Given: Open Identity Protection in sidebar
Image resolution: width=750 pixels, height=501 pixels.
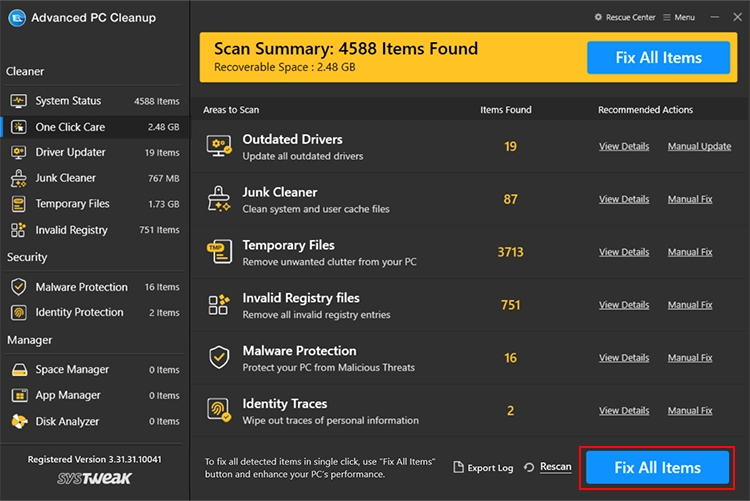Looking at the screenshot, I should point(95,312).
